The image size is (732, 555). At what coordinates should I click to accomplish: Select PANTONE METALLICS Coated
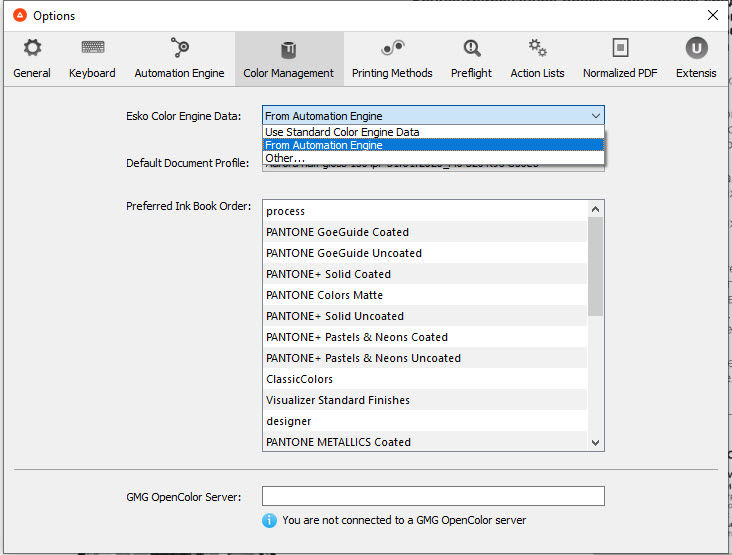(425, 442)
